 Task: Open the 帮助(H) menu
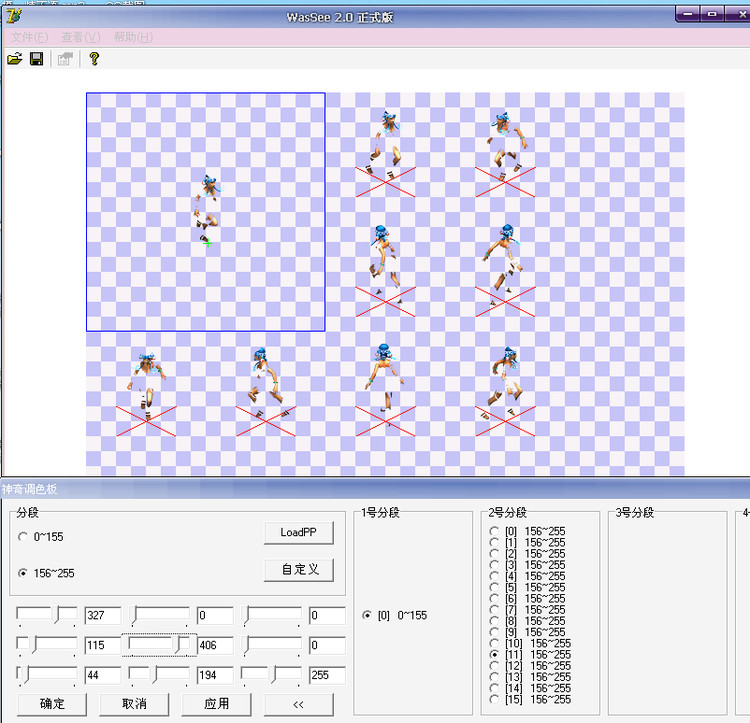point(133,37)
